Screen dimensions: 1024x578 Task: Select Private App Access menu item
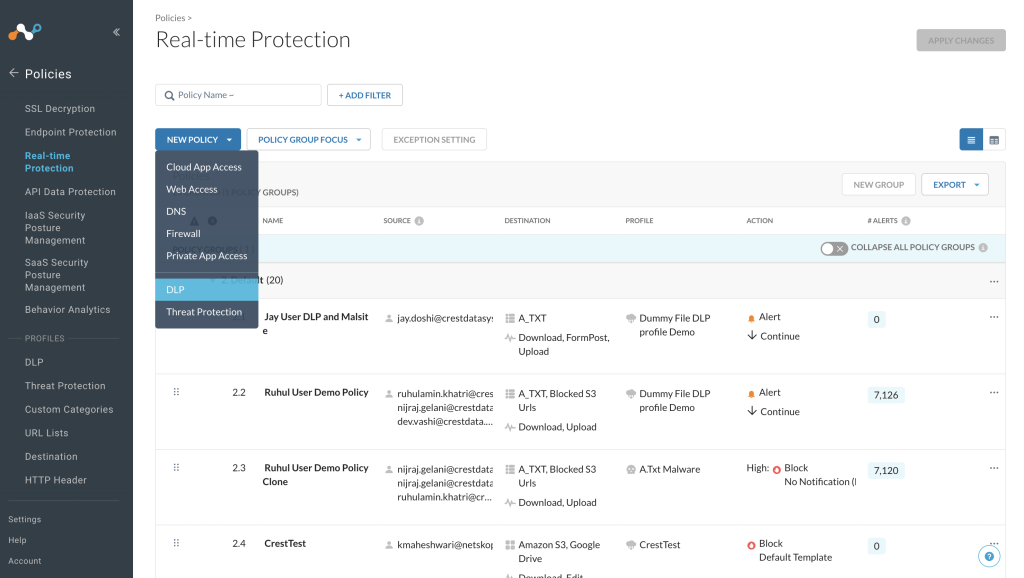(x=206, y=256)
